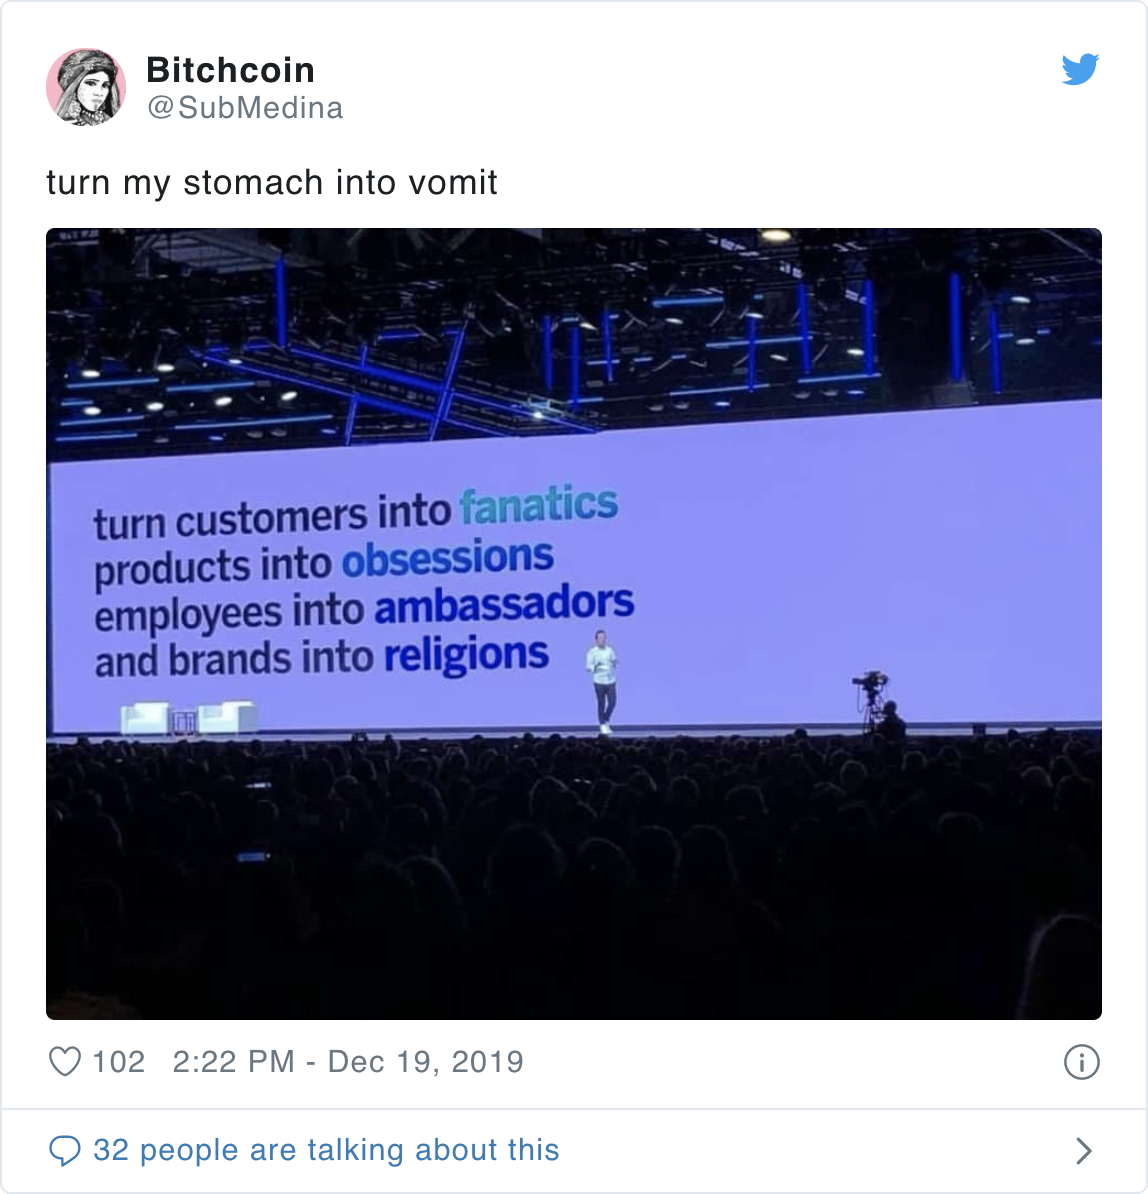Click the speech bubble reply icon
This screenshot has height=1194, width=1148.
click(x=65, y=1151)
